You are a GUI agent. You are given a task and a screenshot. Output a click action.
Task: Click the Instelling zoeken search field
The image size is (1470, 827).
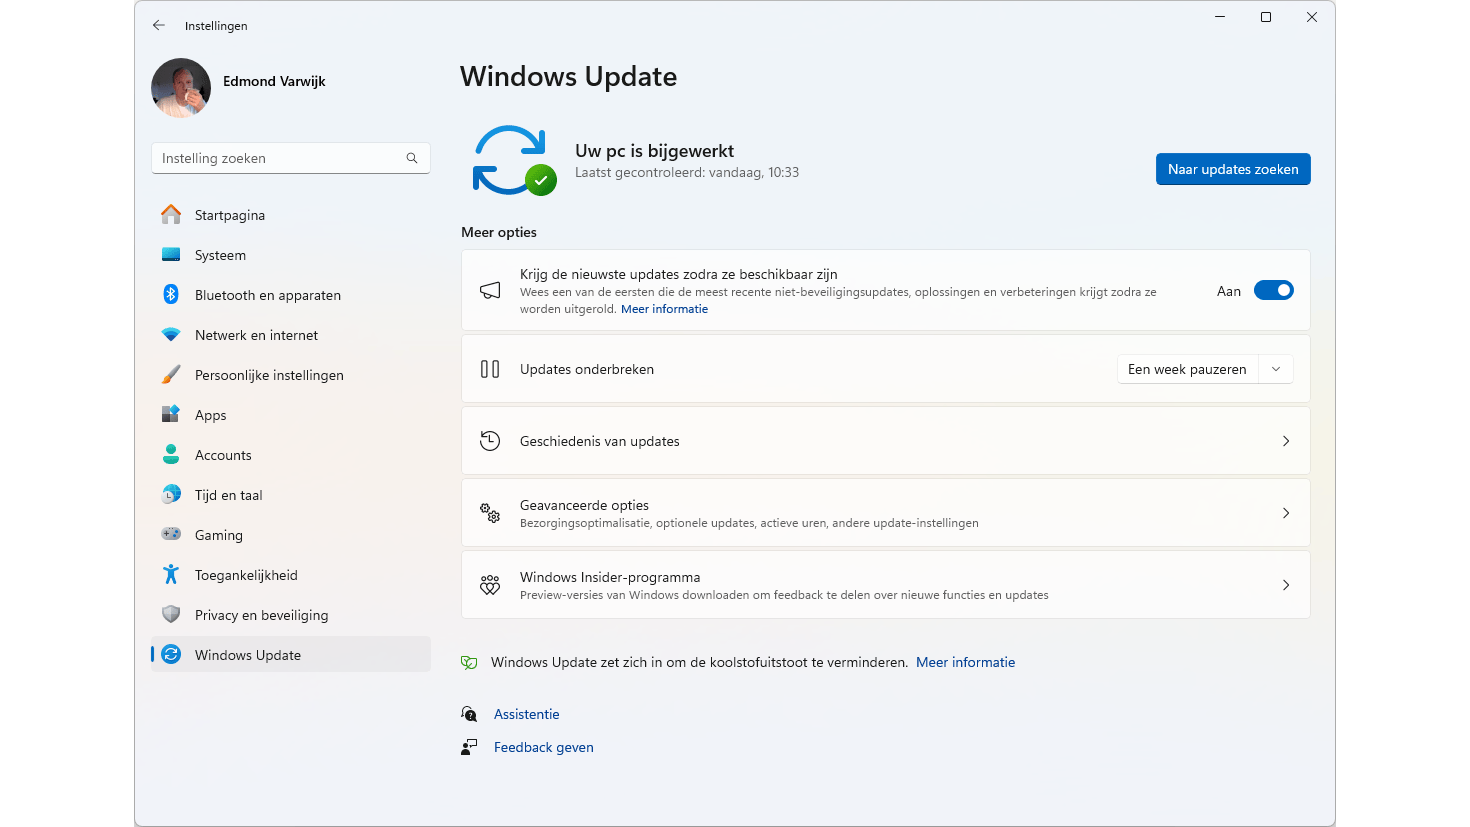coord(280,158)
